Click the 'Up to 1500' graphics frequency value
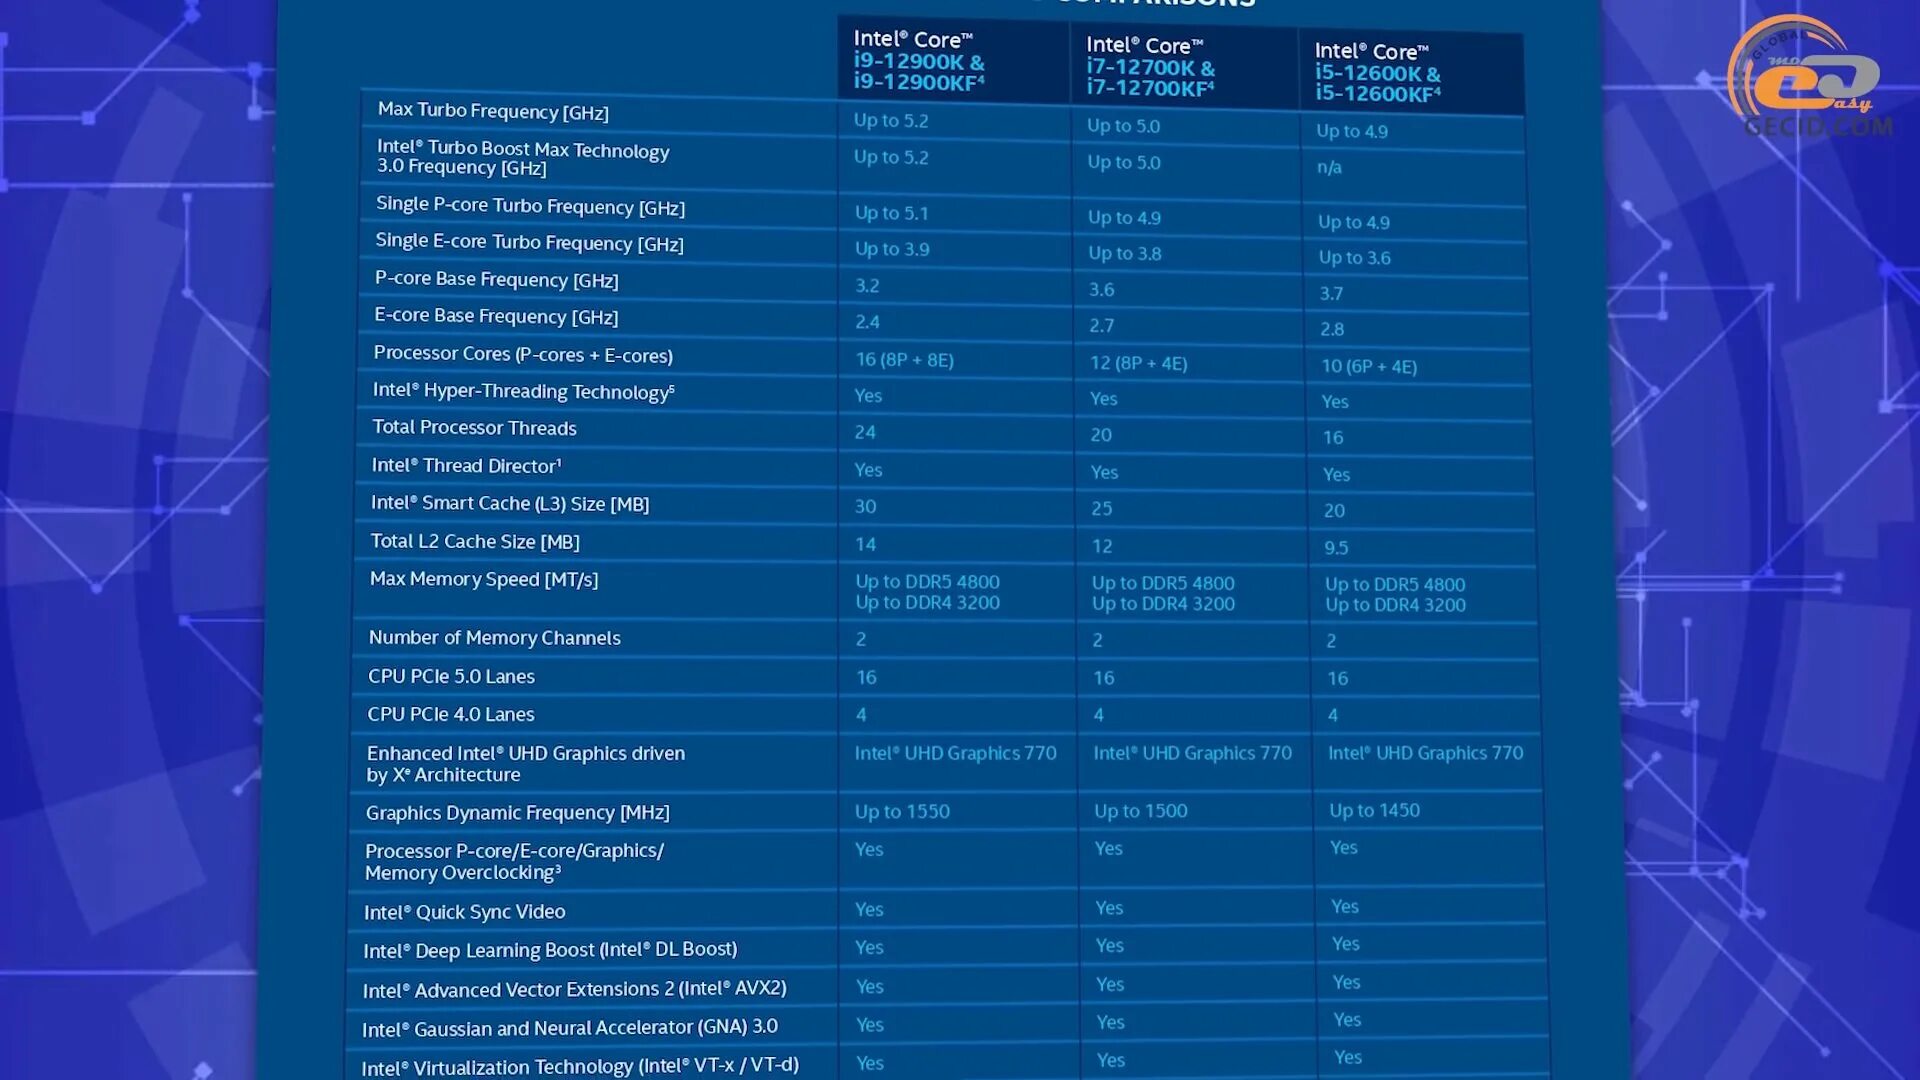Screen dimensions: 1920x1080 pyautogui.click(x=1140, y=811)
